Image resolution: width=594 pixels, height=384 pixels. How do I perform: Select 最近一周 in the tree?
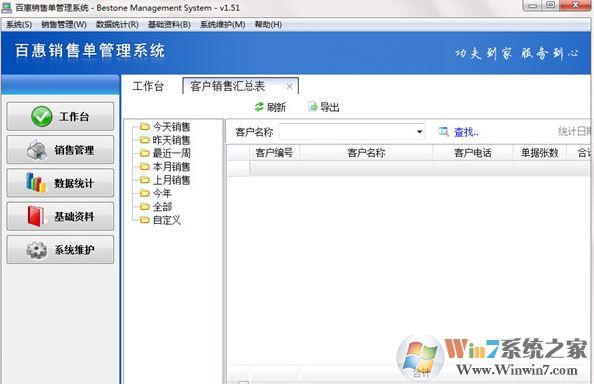coord(171,153)
